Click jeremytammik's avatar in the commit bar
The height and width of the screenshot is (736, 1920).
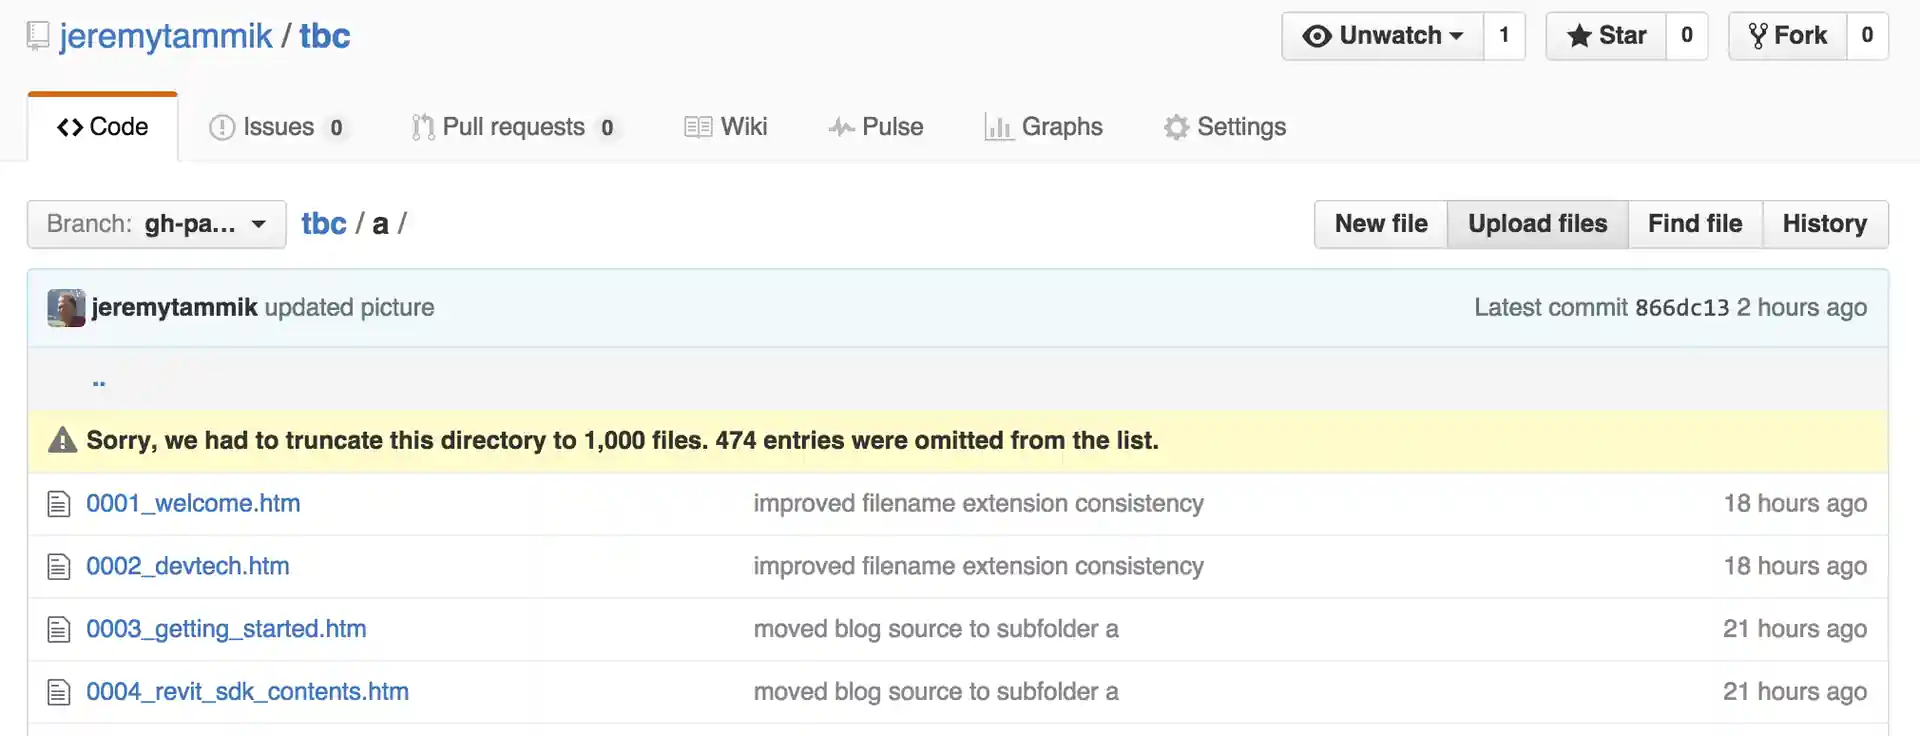pos(66,308)
